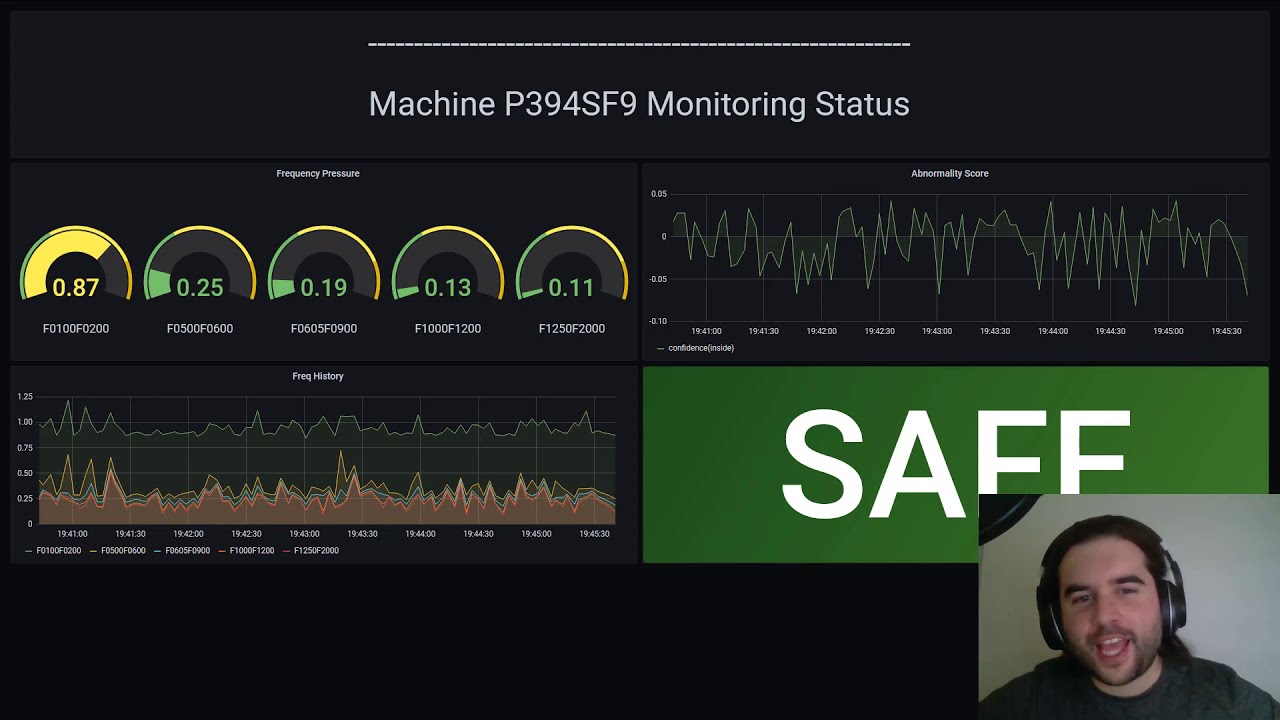
Task: Click the 0.05 y-axis value in Abnormality Score
Action: coord(658,194)
